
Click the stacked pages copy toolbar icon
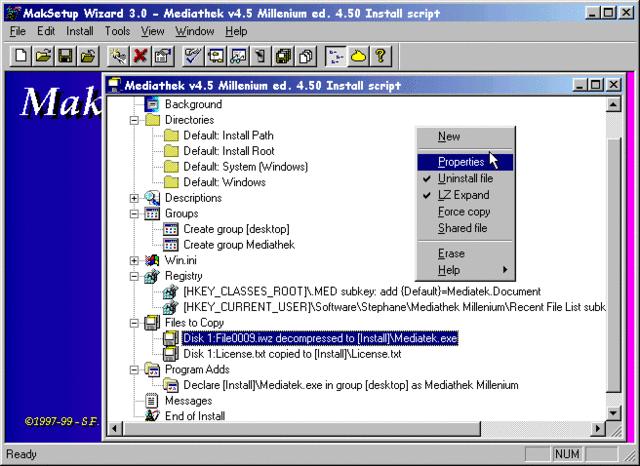point(306,55)
